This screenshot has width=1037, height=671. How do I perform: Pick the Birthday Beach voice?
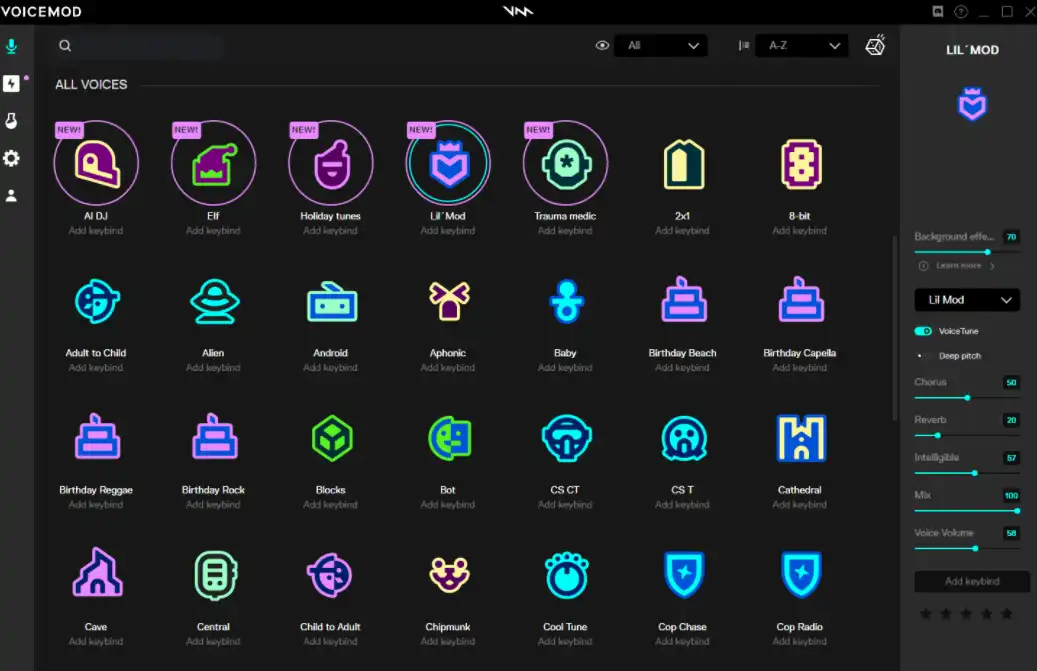(684, 299)
